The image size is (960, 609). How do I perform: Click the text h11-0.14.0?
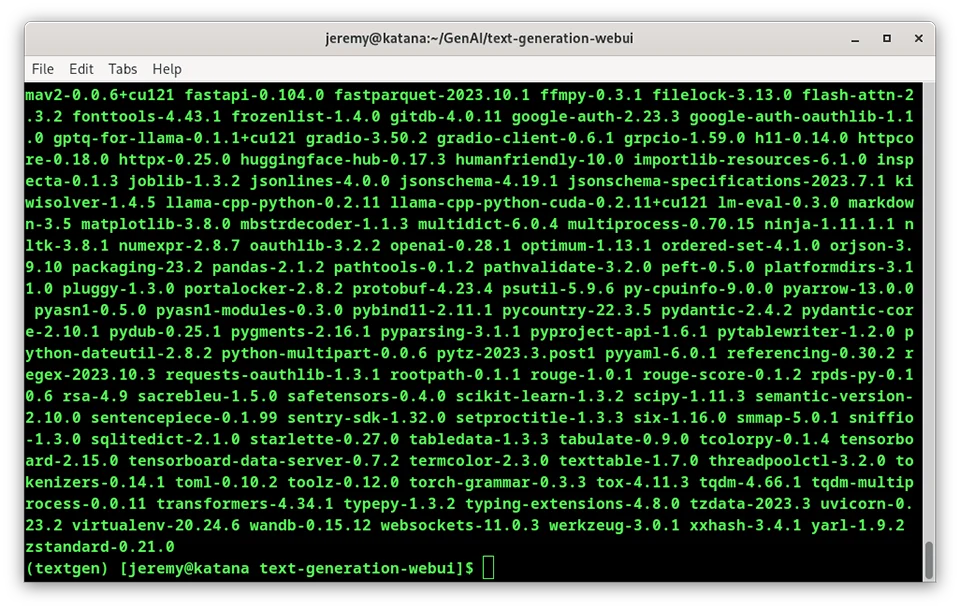pyautogui.click(x=801, y=138)
